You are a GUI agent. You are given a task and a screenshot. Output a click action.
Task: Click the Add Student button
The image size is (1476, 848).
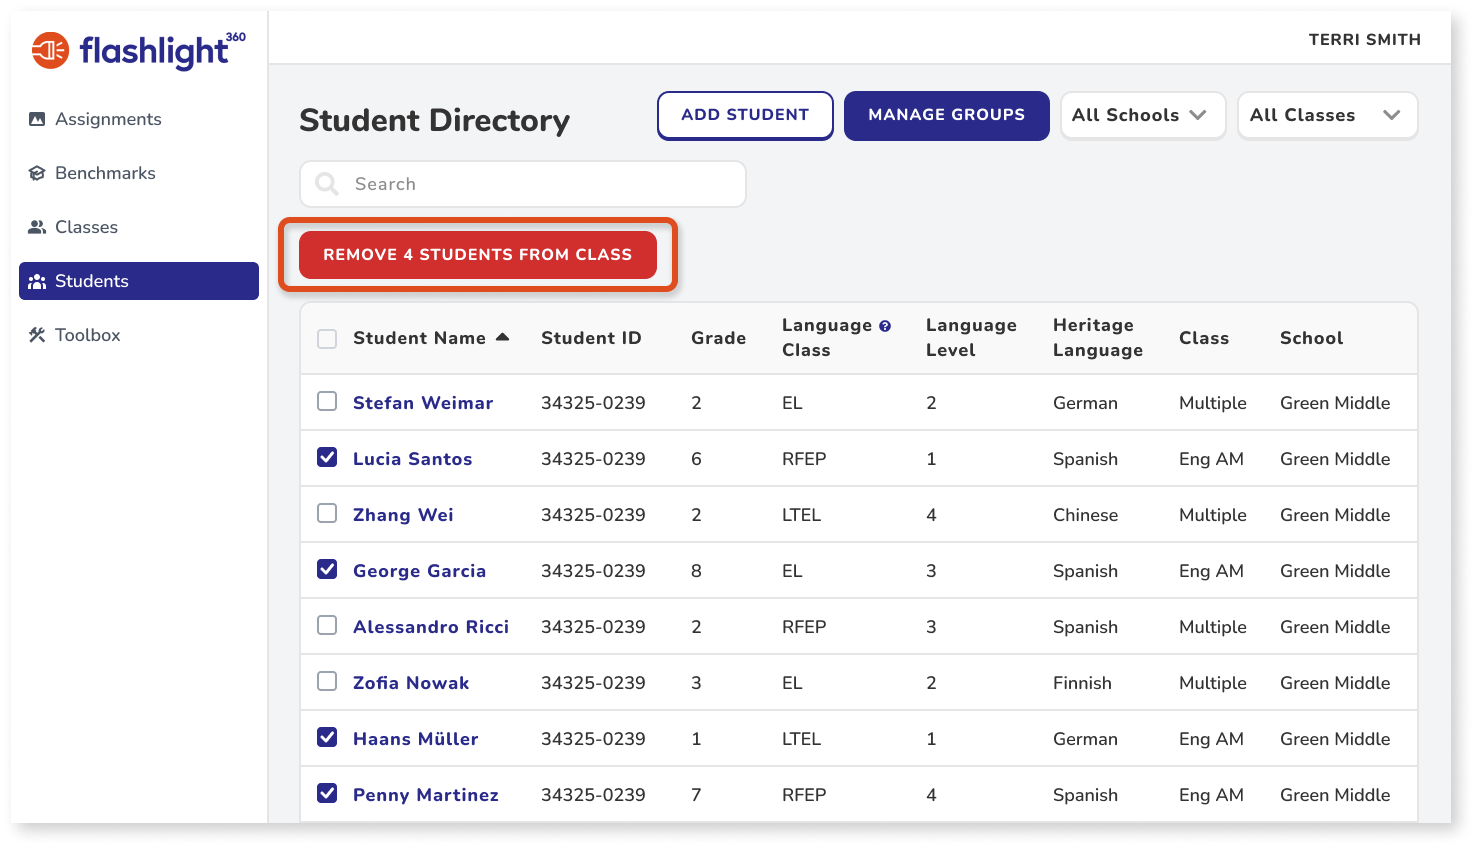745,116
